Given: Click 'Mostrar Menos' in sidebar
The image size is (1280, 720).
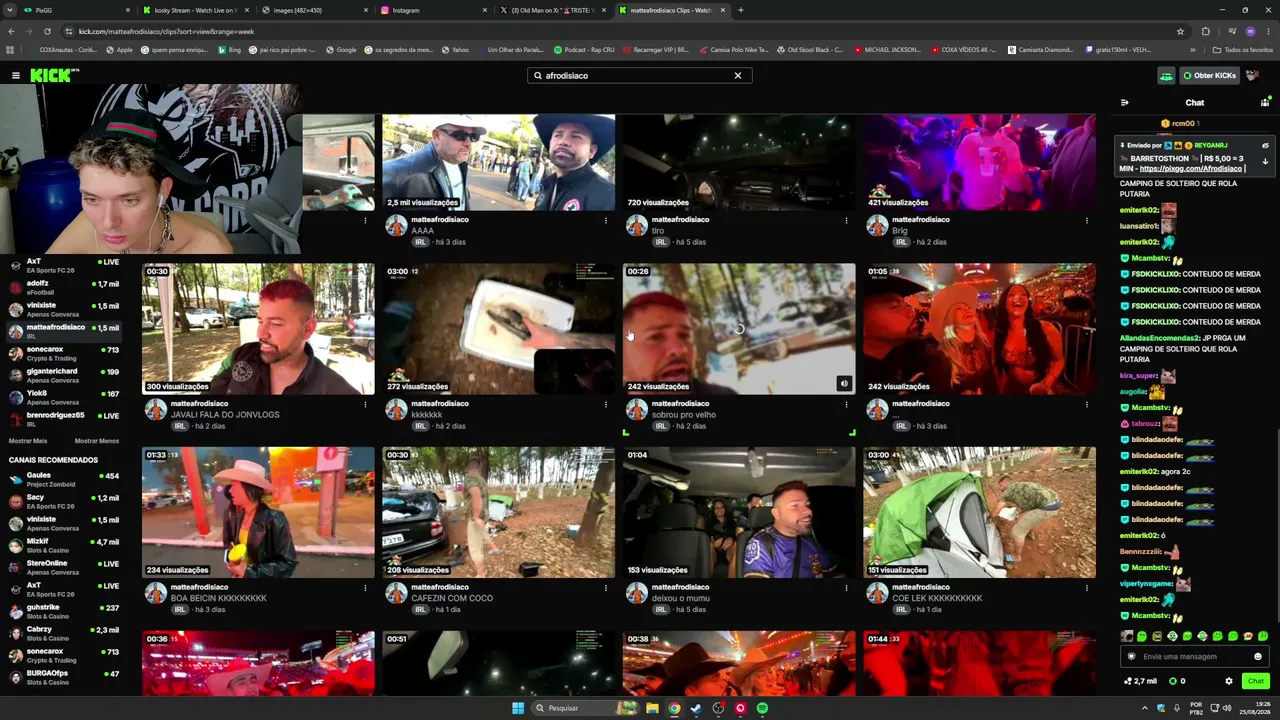Looking at the screenshot, I should [97, 441].
